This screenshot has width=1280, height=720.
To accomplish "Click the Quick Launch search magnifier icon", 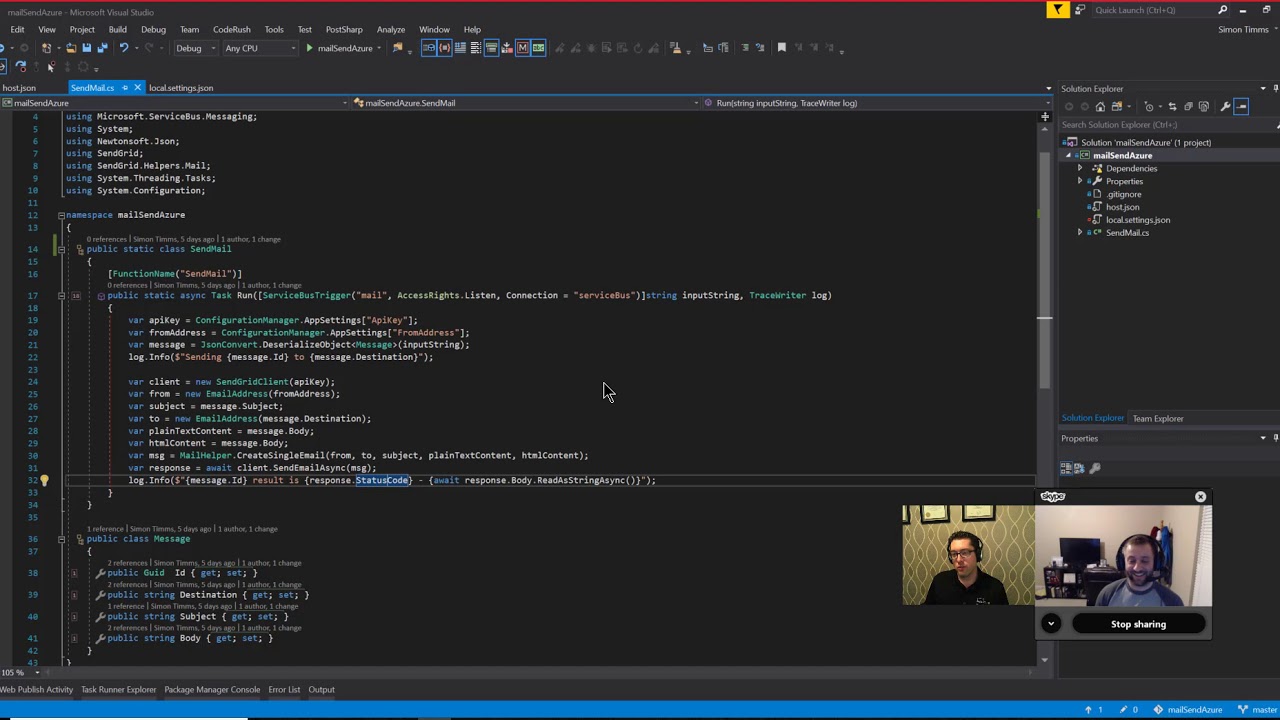I will [x=1222, y=10].
